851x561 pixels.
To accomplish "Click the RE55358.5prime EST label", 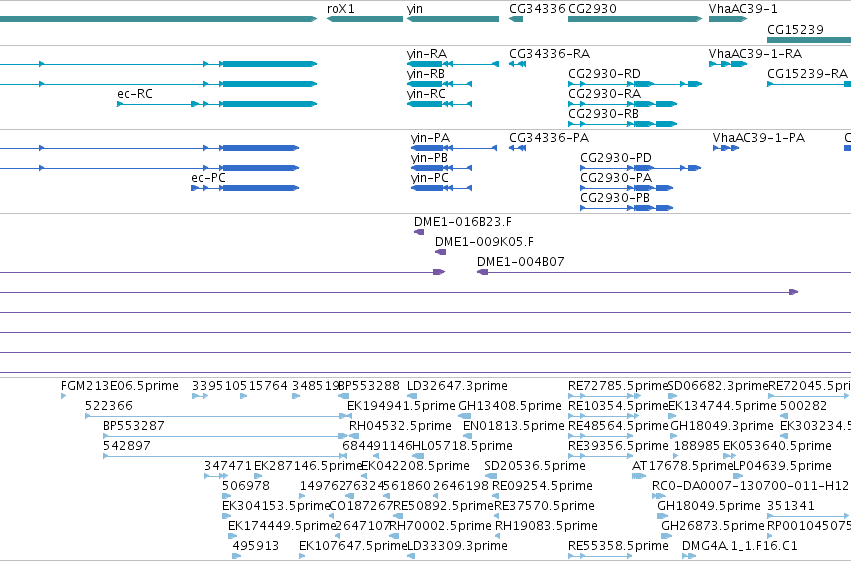I will (618, 546).
